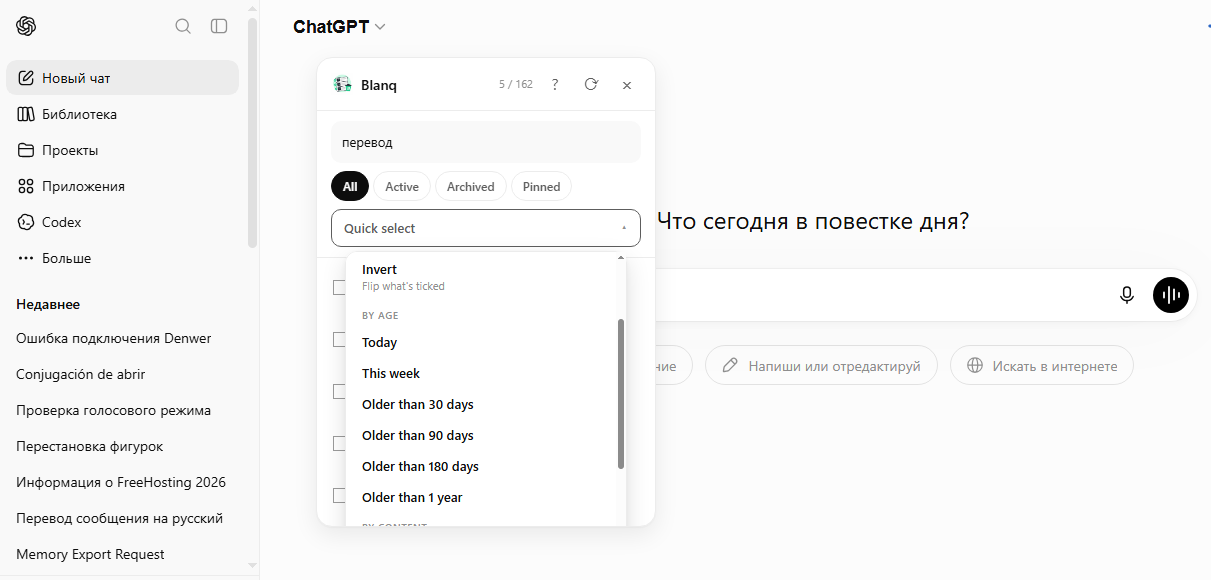Choose This week in Quick select list
The height and width of the screenshot is (580, 1211).
tap(482, 373)
